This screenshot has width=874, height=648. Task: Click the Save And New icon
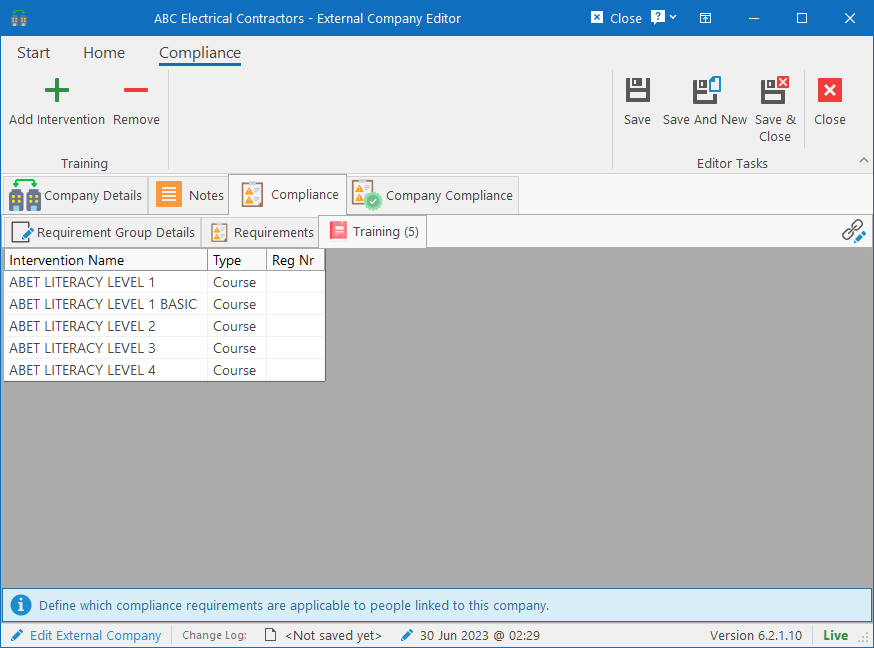tap(706, 90)
